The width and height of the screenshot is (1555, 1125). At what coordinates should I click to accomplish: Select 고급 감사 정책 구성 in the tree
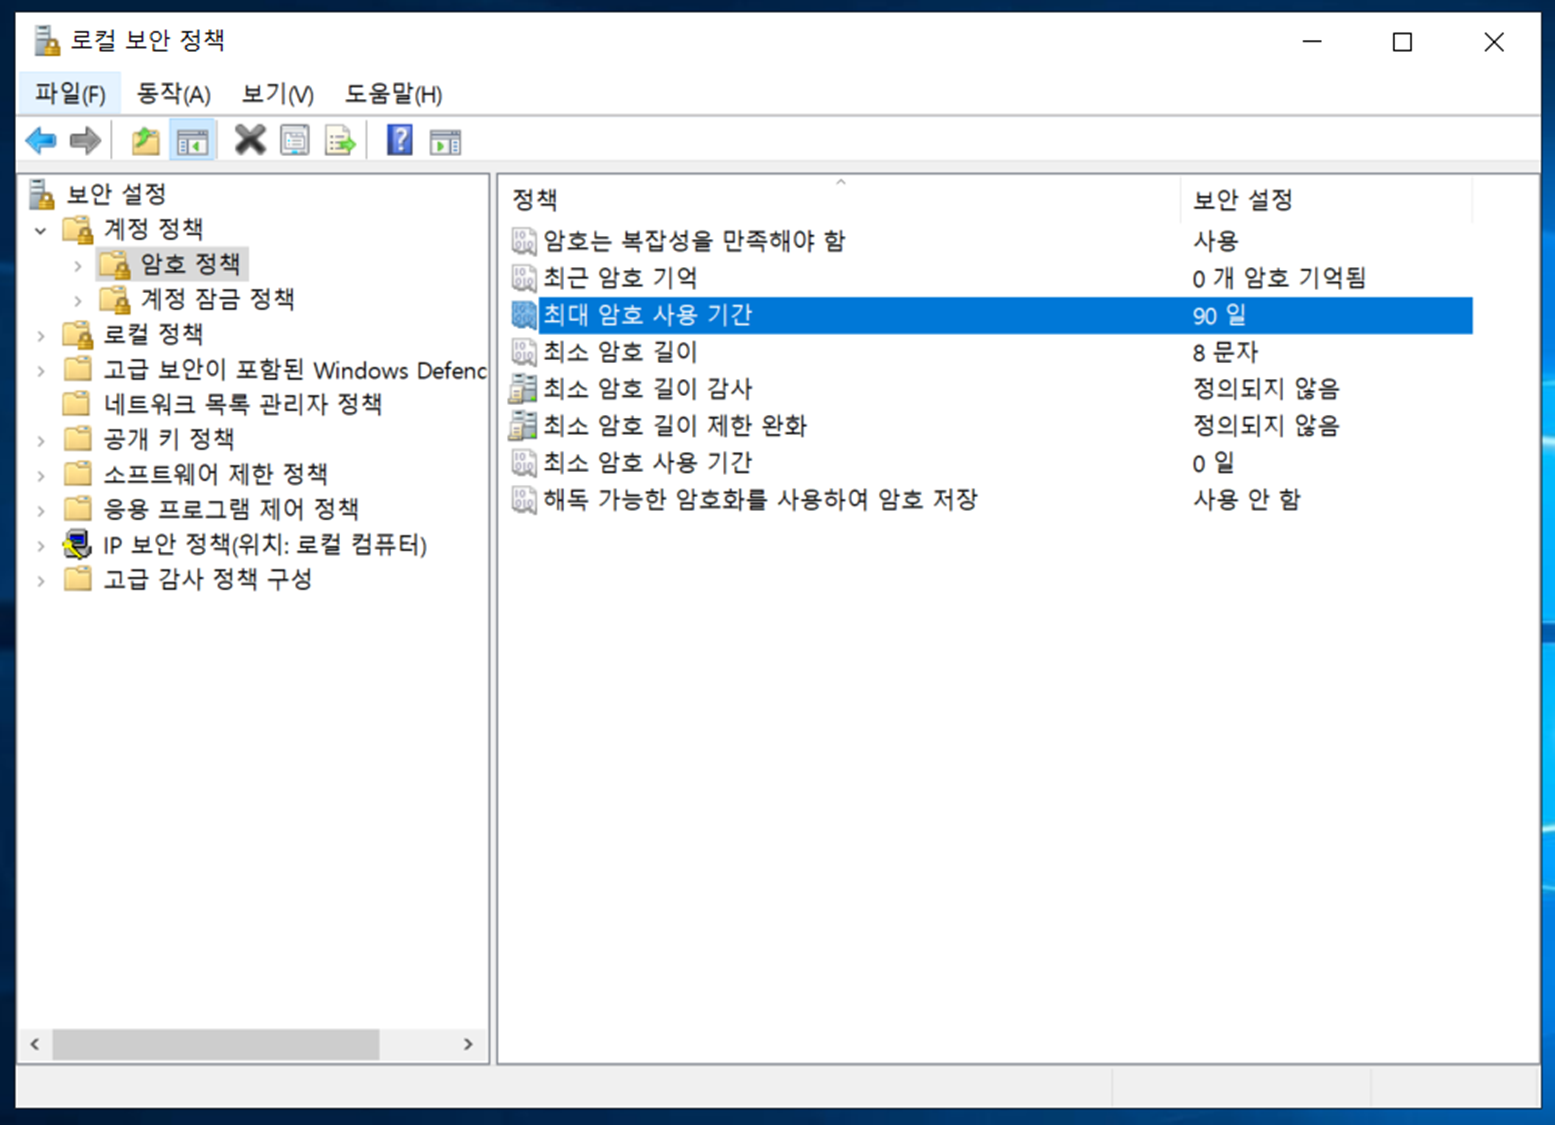click(208, 579)
